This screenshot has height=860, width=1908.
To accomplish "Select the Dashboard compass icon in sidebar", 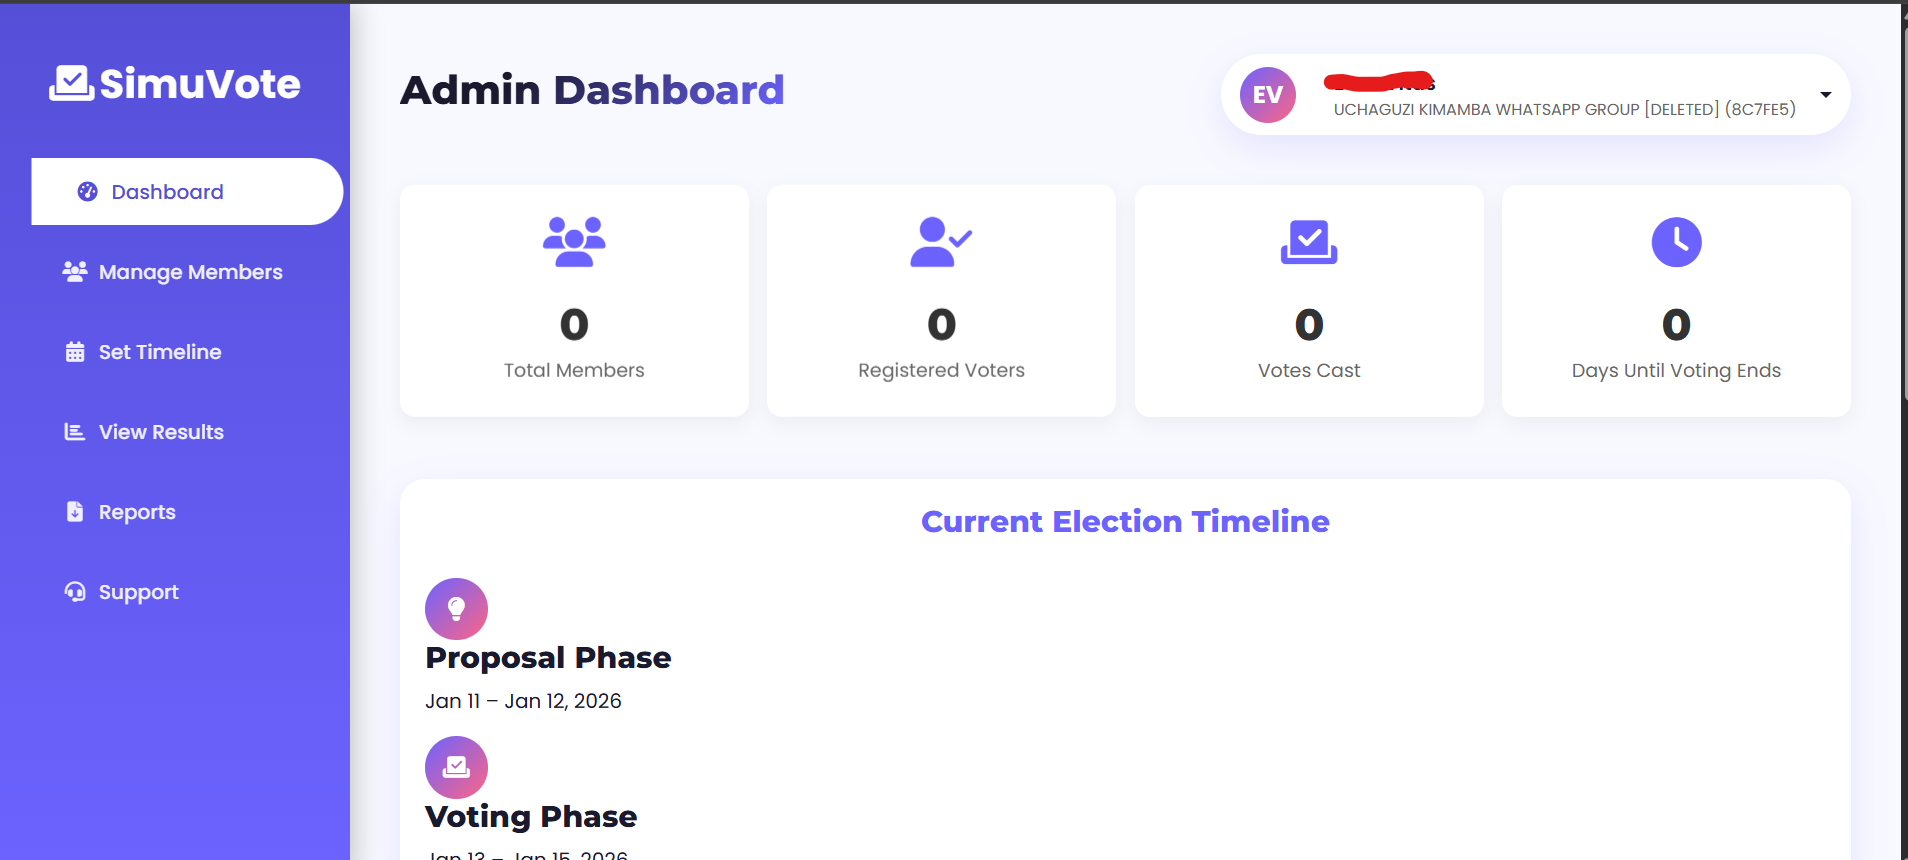I will coord(85,191).
